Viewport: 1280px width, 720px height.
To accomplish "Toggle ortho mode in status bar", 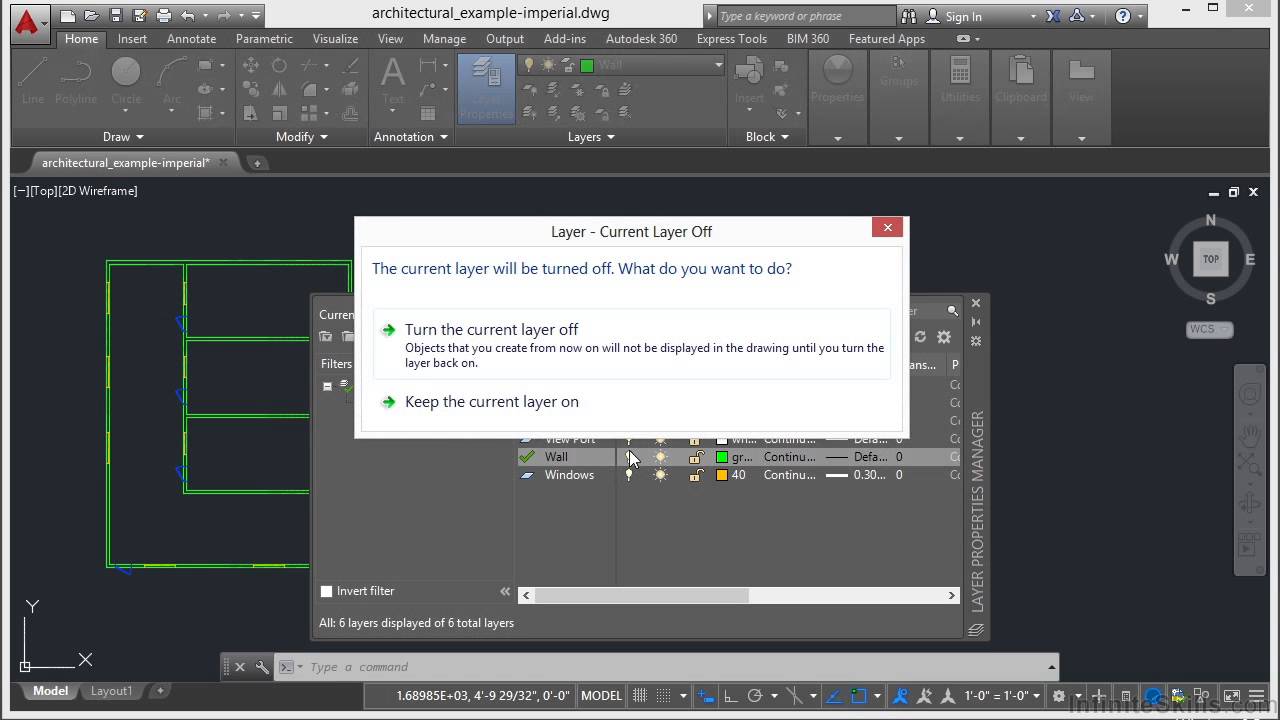I will point(730,696).
